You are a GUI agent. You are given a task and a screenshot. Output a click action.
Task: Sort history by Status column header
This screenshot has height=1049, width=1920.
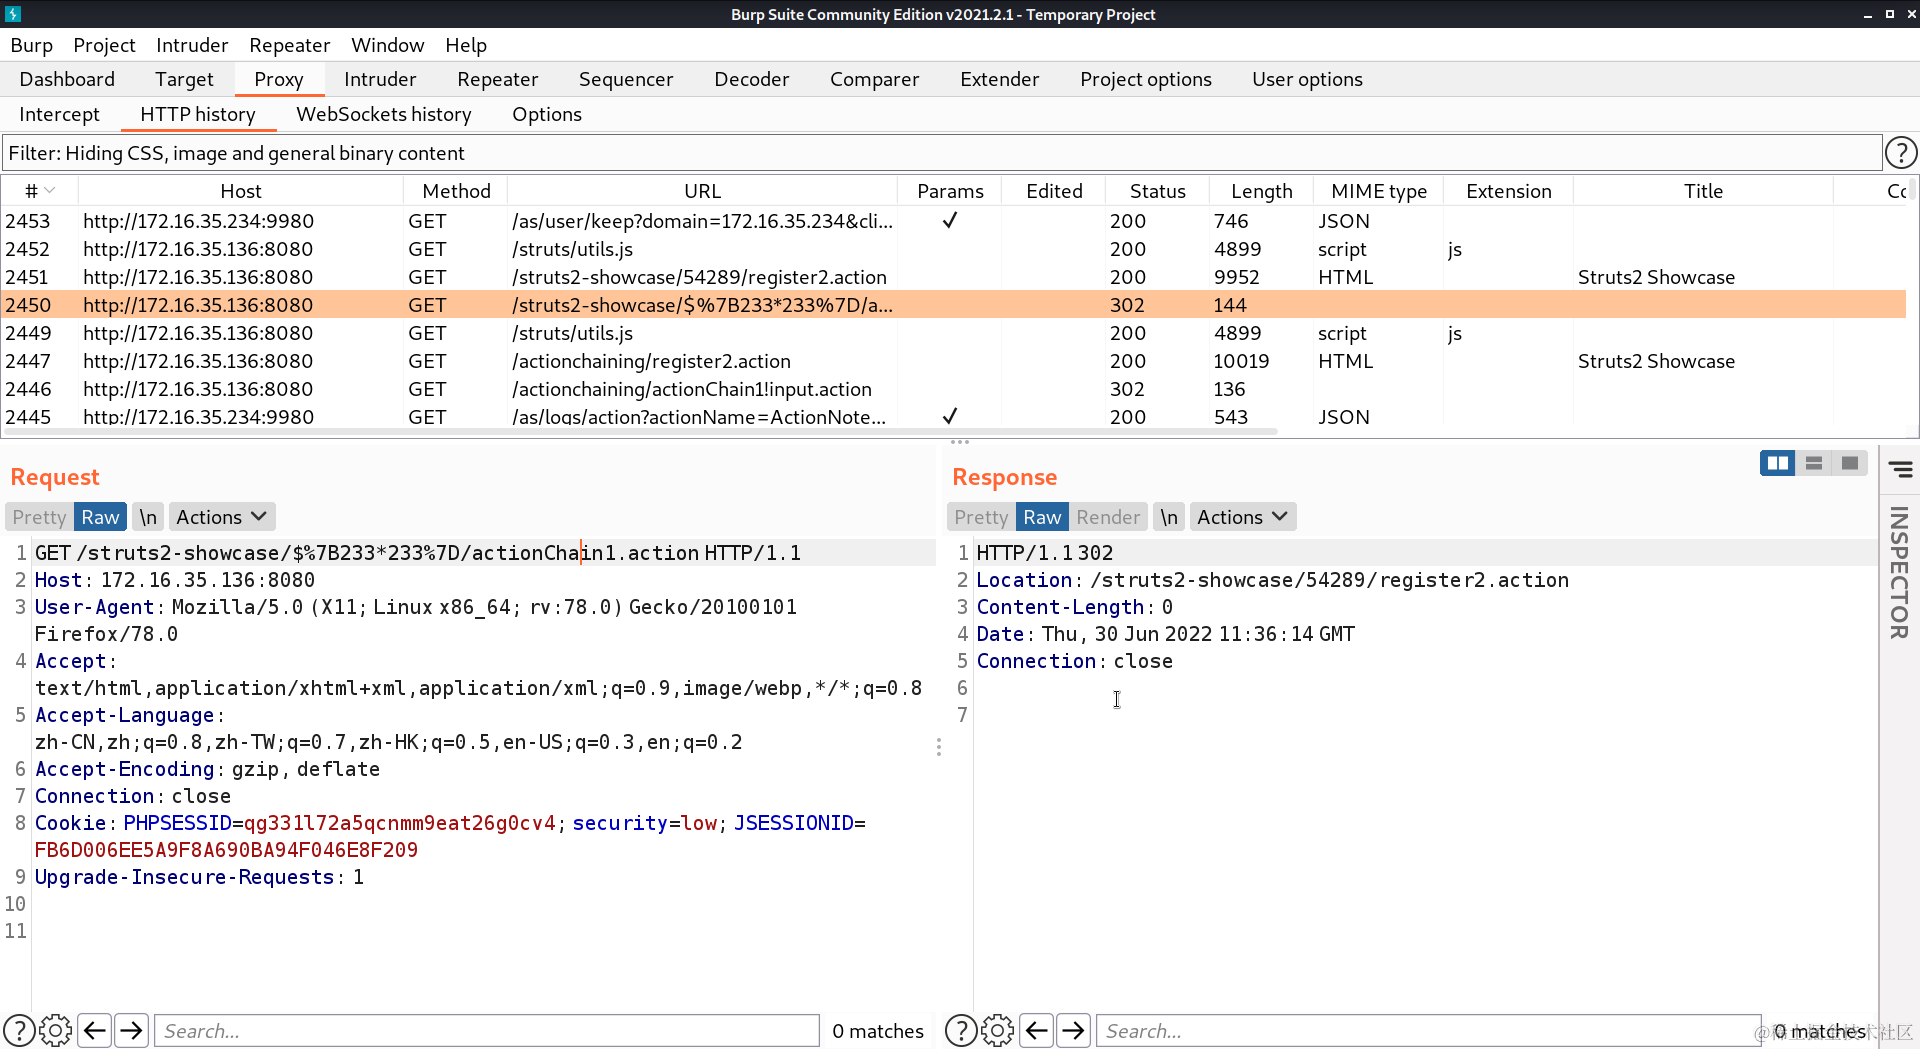coord(1158,191)
